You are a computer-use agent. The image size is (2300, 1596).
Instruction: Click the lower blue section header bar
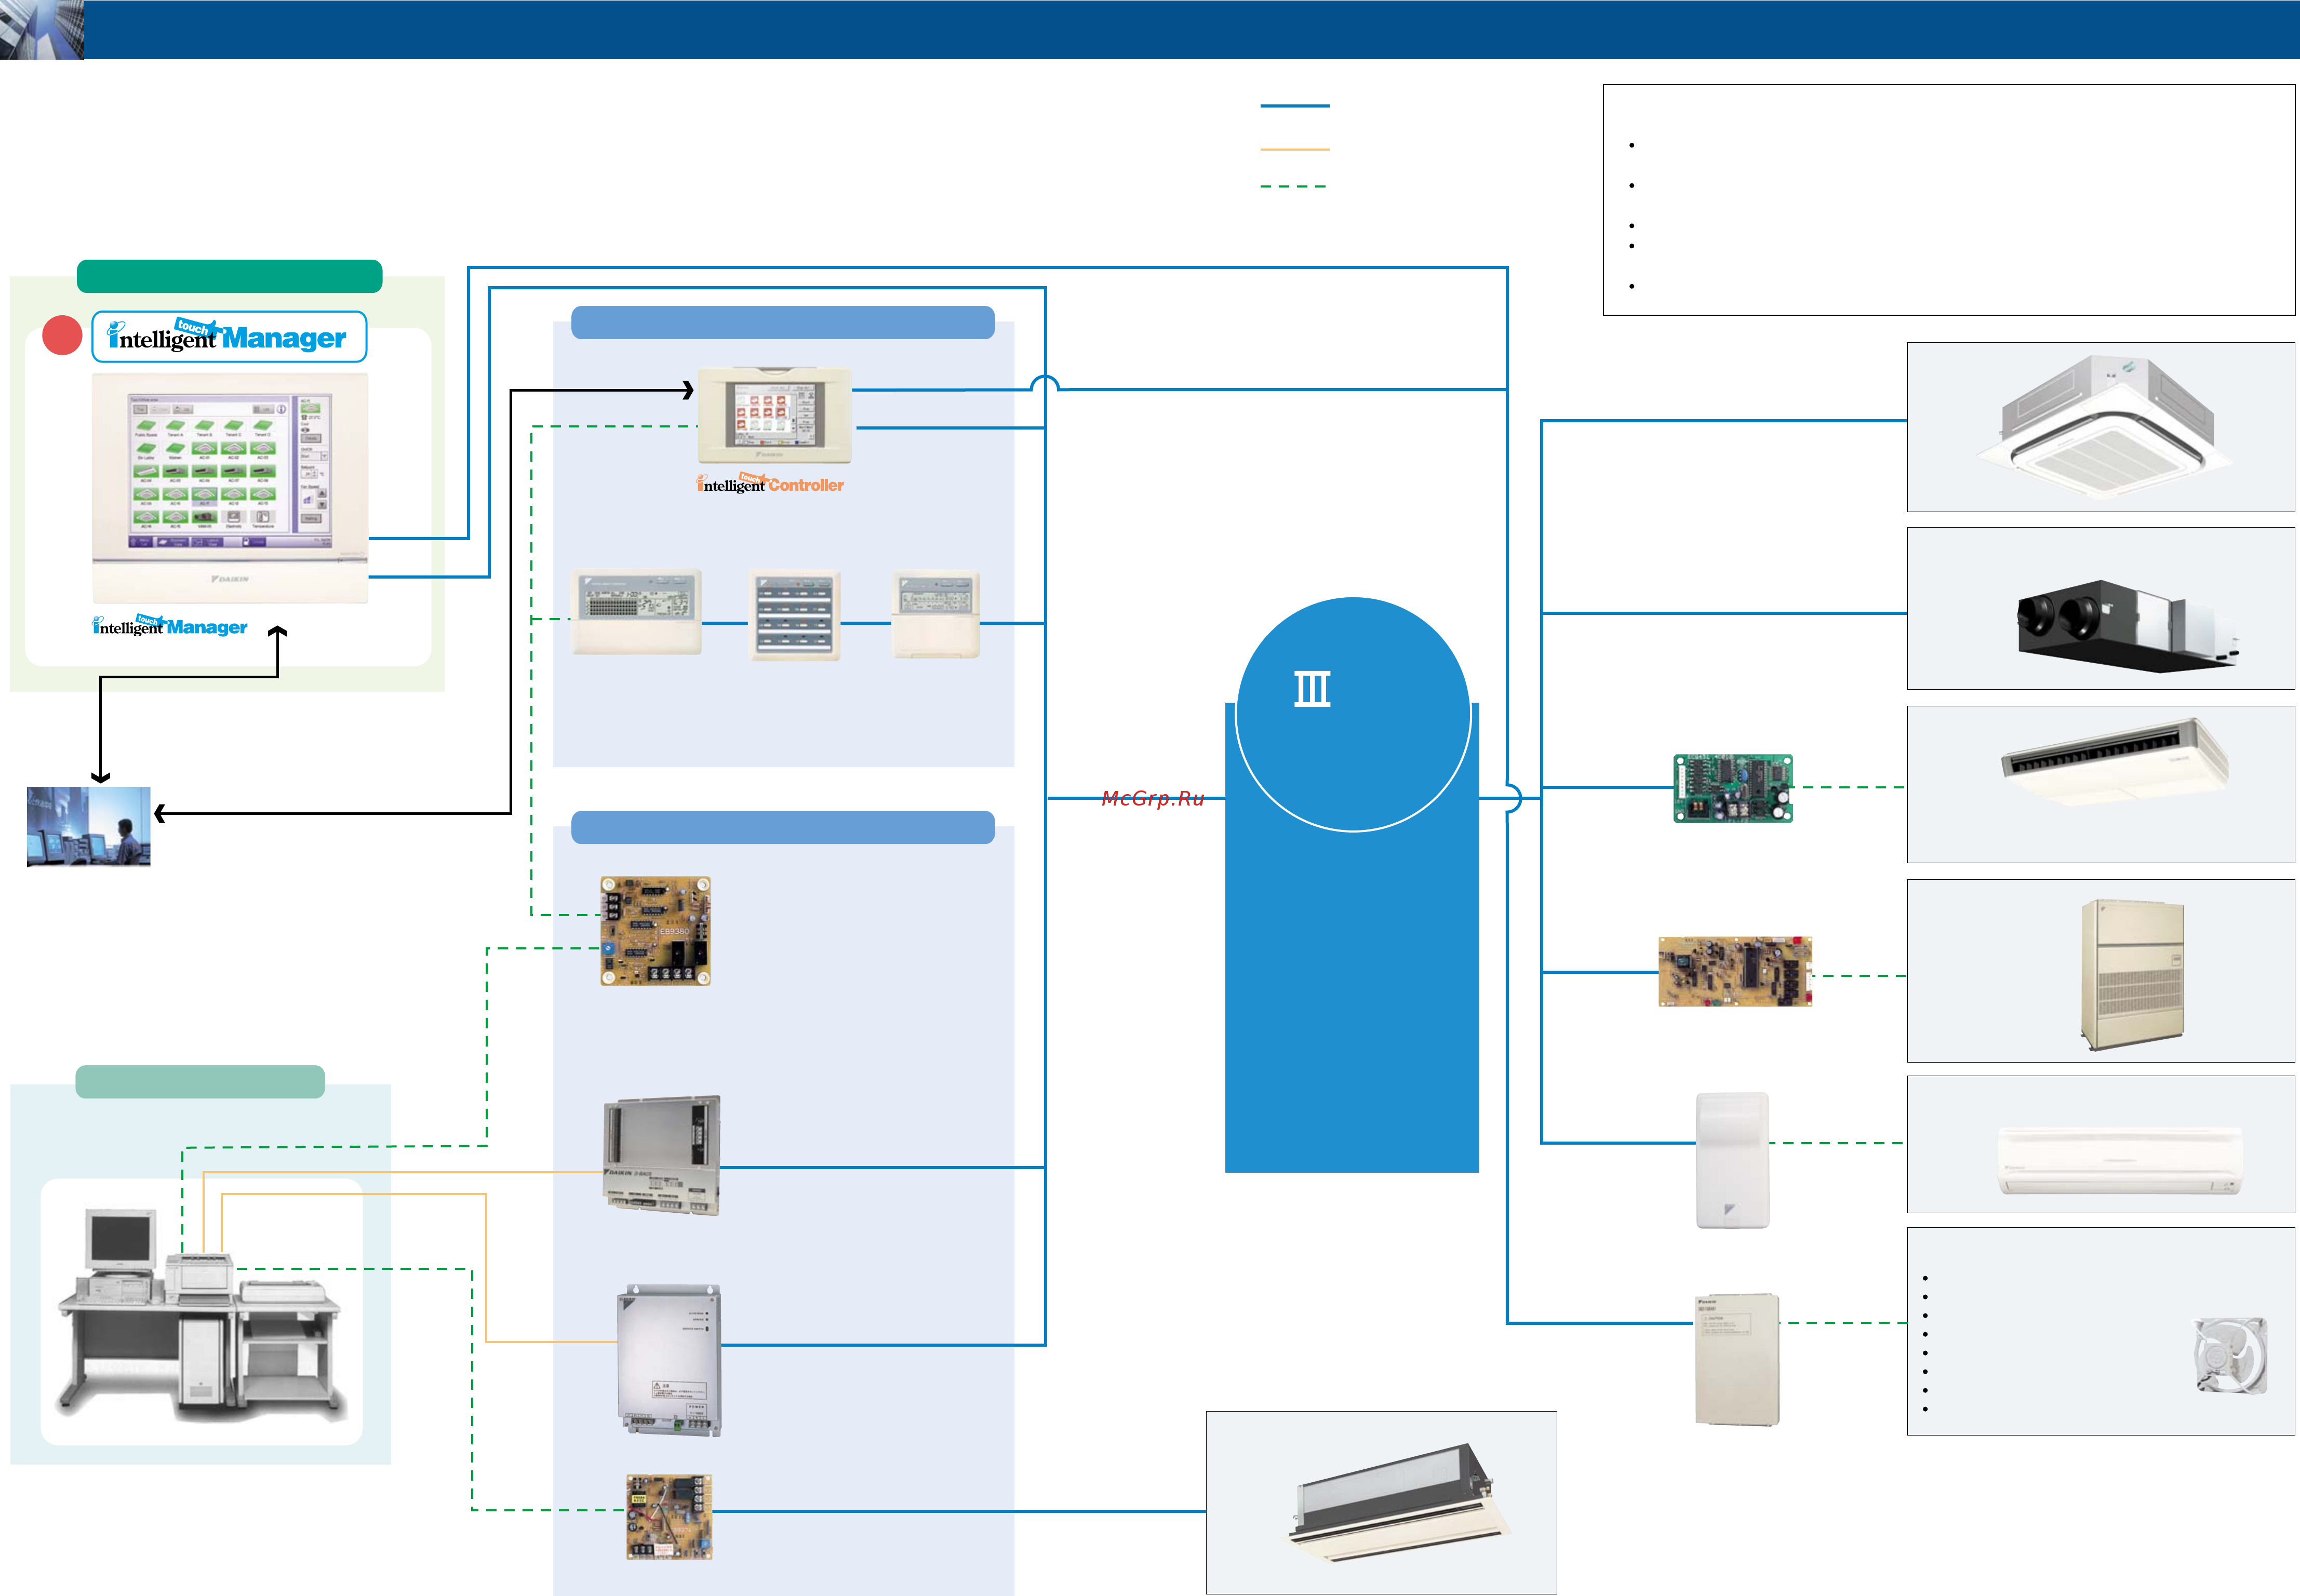[783, 827]
